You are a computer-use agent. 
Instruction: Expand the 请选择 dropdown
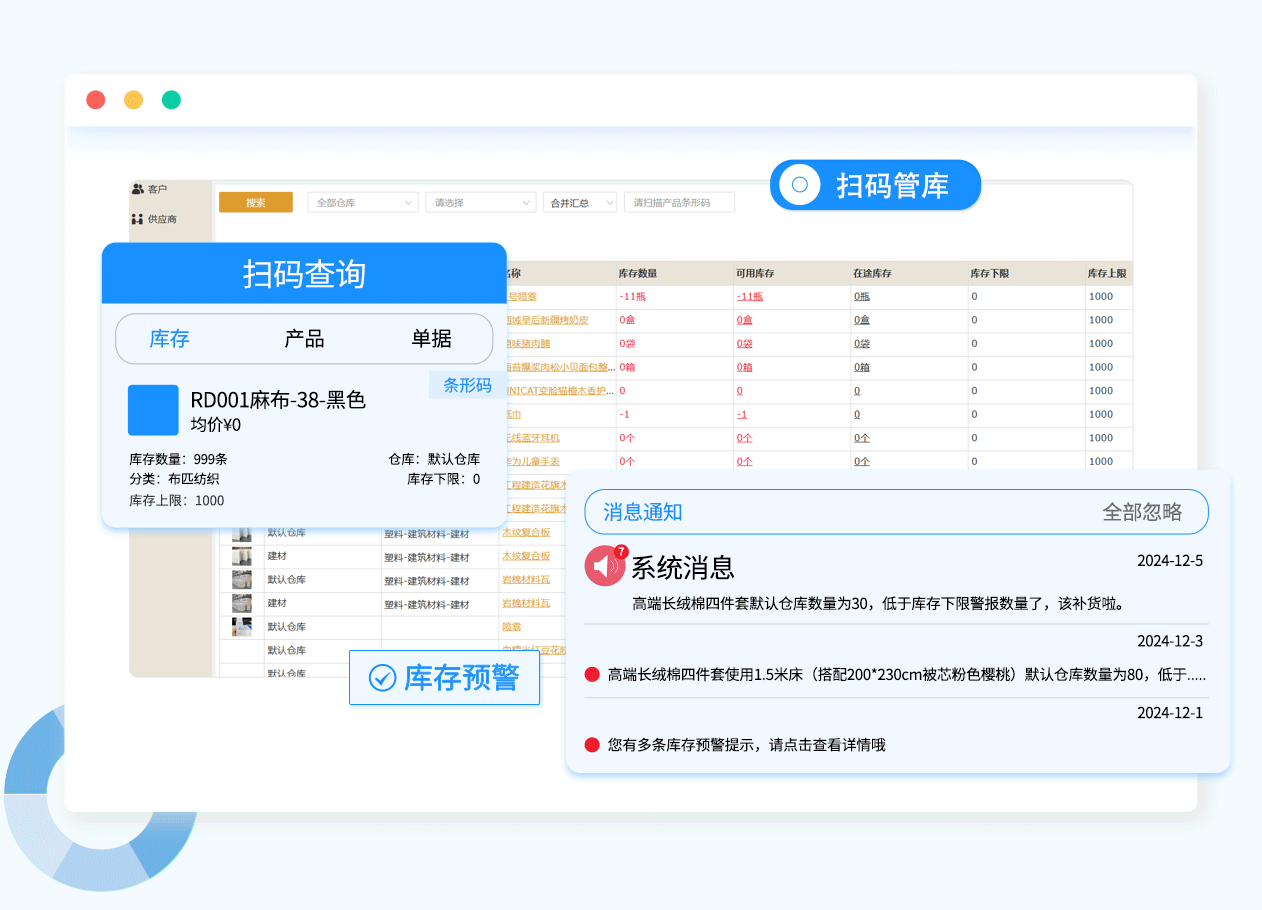click(x=479, y=203)
